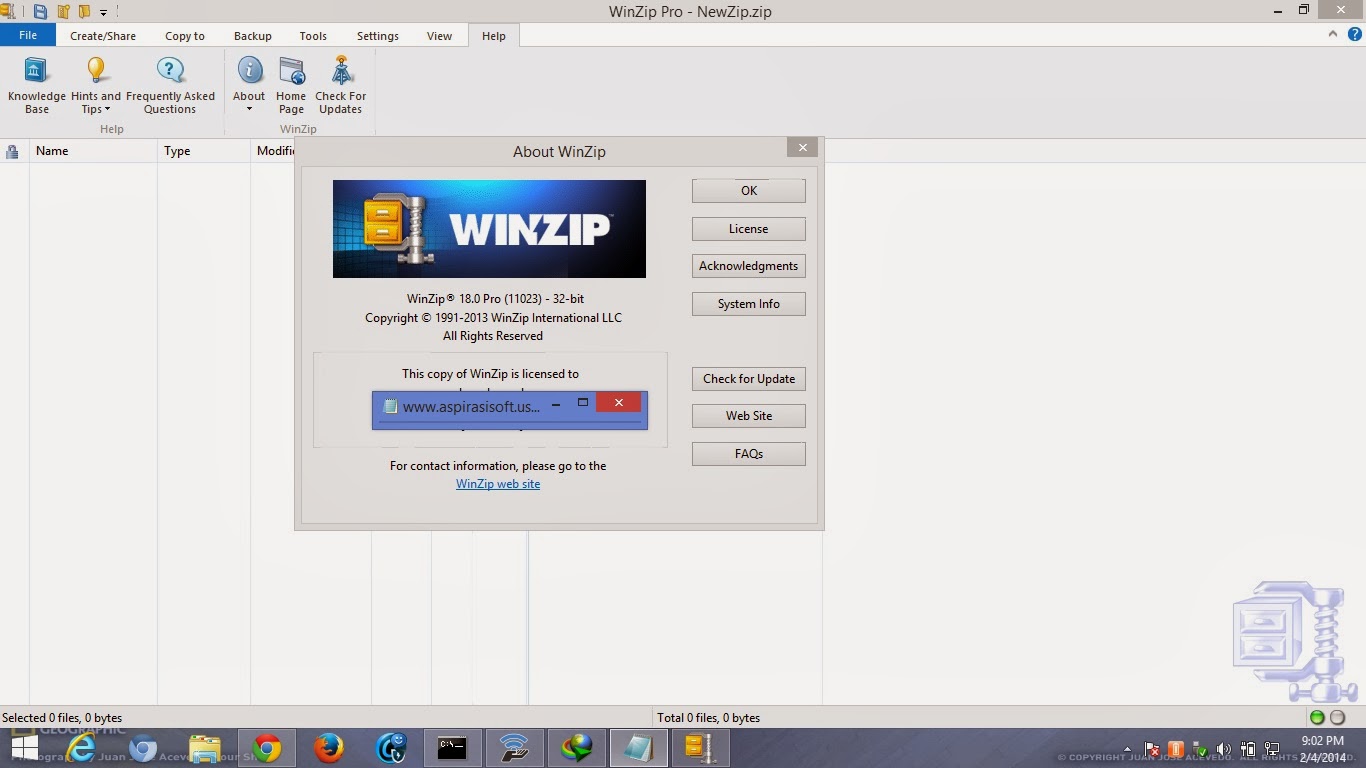
Task: Click the "Total 0 files, 0 bytes" status text
Action: coord(708,718)
